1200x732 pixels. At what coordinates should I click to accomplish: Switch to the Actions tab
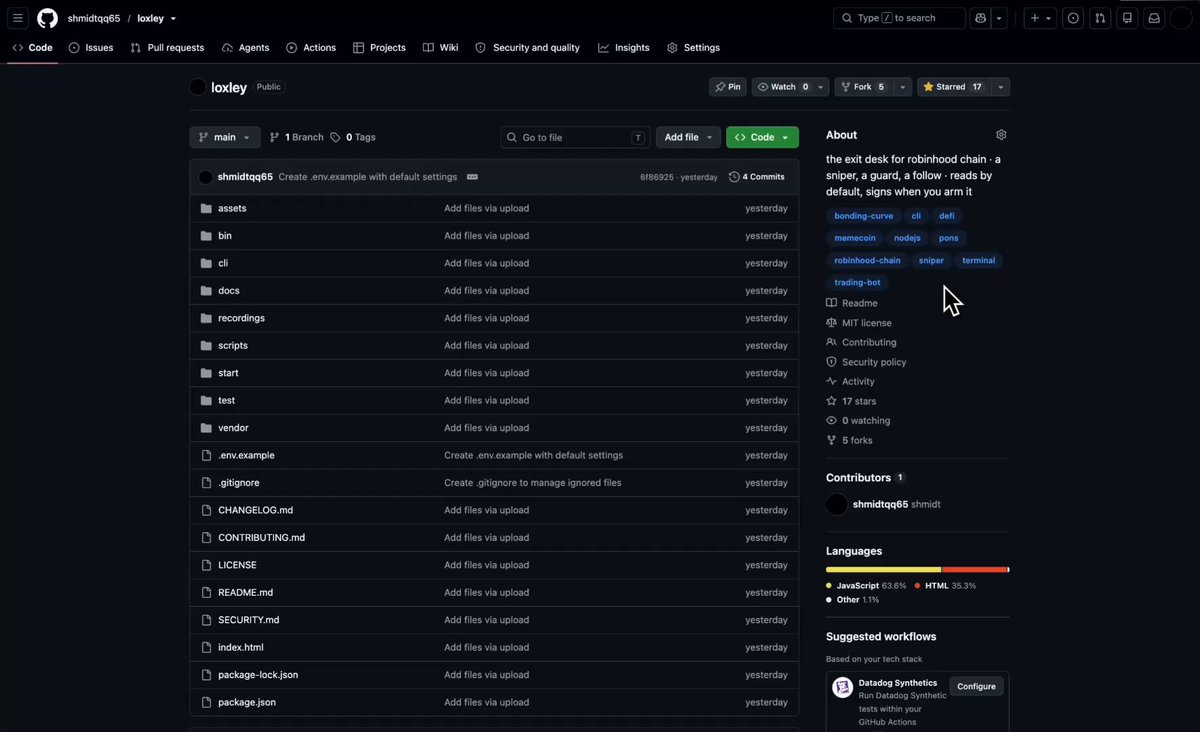point(311,48)
